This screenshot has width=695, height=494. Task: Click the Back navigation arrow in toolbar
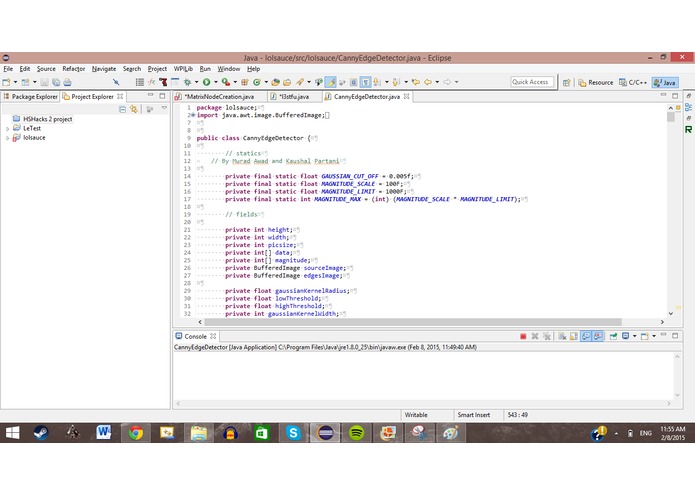430,82
